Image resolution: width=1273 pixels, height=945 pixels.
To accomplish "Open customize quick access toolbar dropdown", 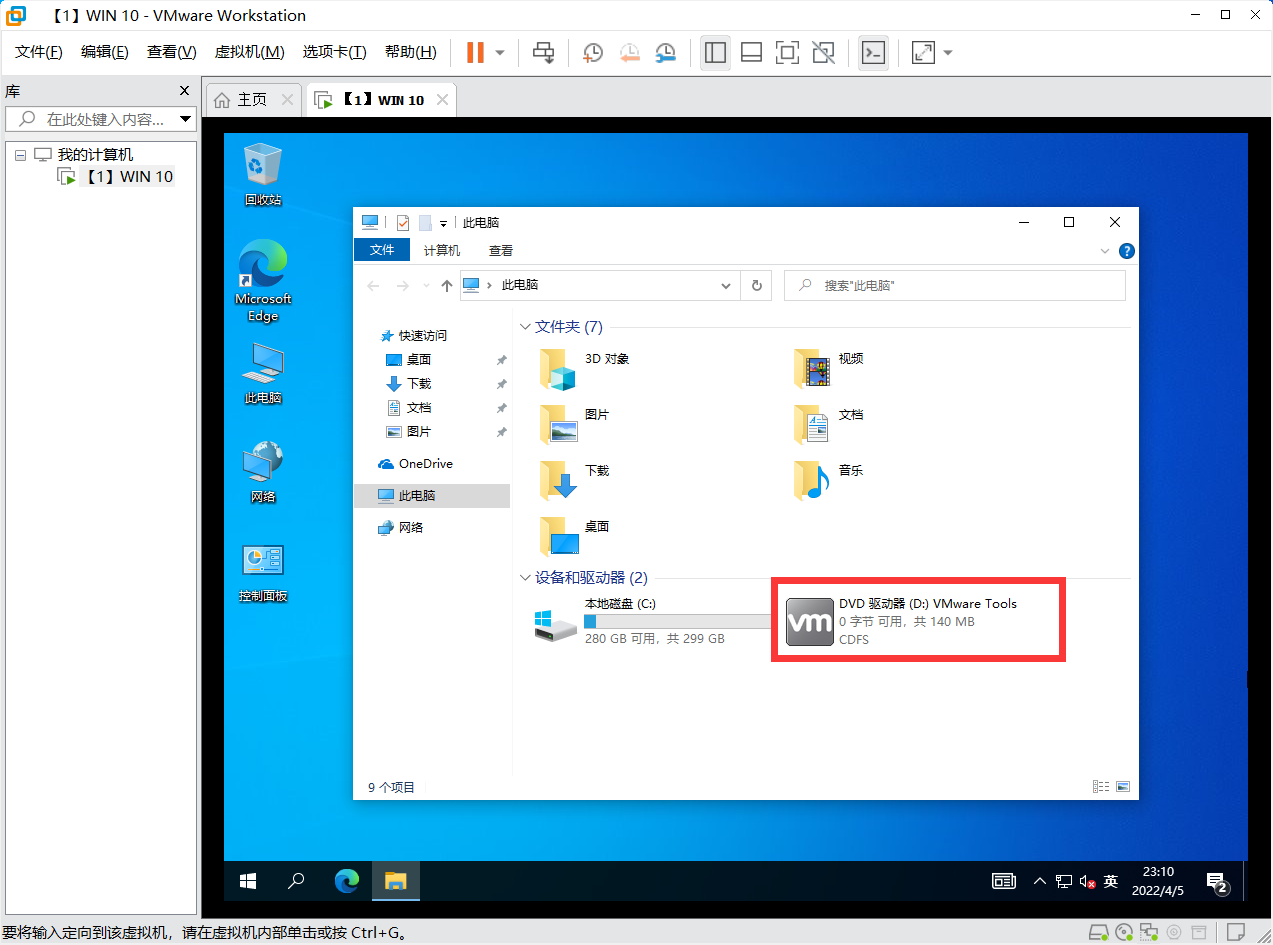I will 443,223.
